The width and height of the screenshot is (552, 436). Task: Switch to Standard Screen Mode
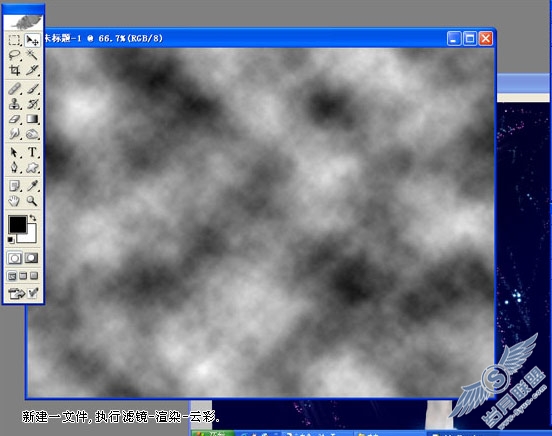12,276
